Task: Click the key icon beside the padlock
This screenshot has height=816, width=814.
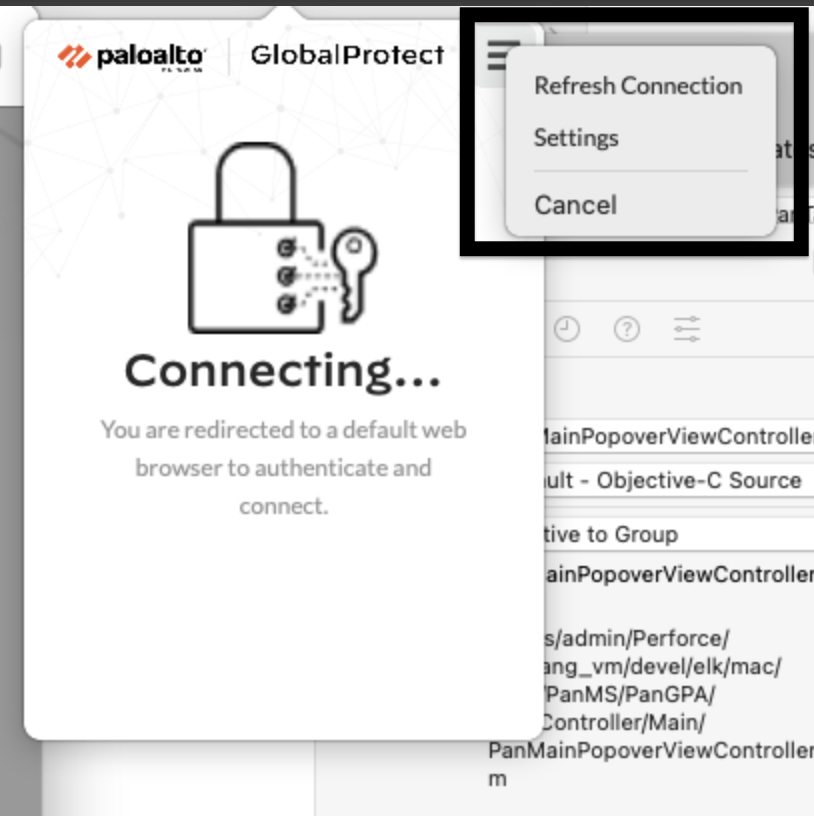Action: 354,274
